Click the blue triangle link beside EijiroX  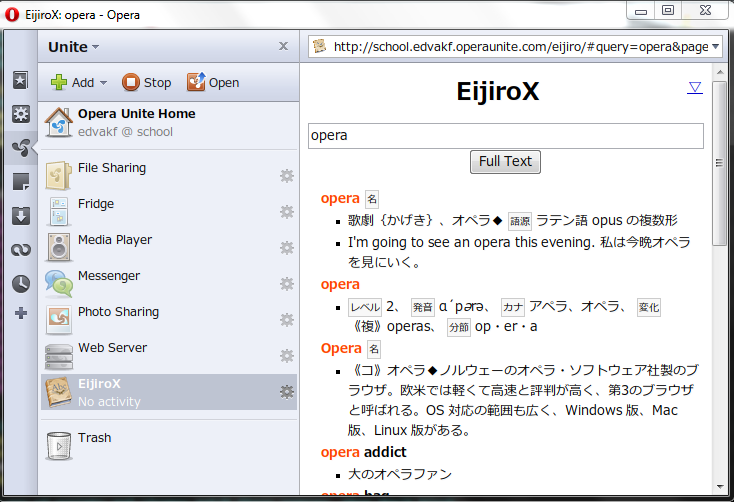(x=695, y=88)
